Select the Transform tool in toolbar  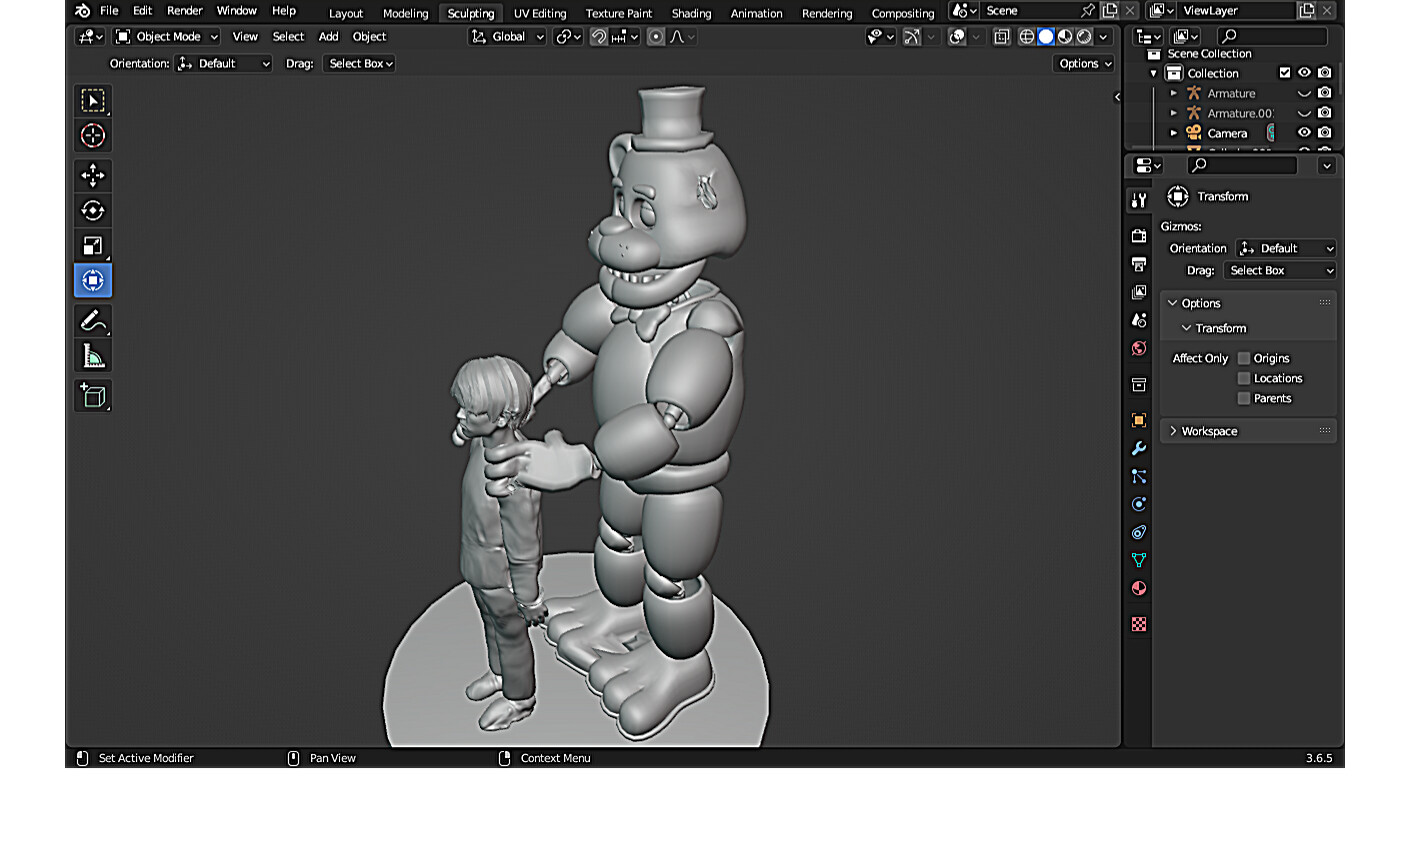pyautogui.click(x=93, y=281)
